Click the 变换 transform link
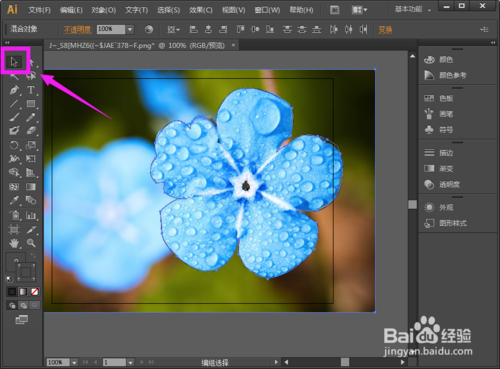Viewport: 500px width, 369px height. point(385,30)
